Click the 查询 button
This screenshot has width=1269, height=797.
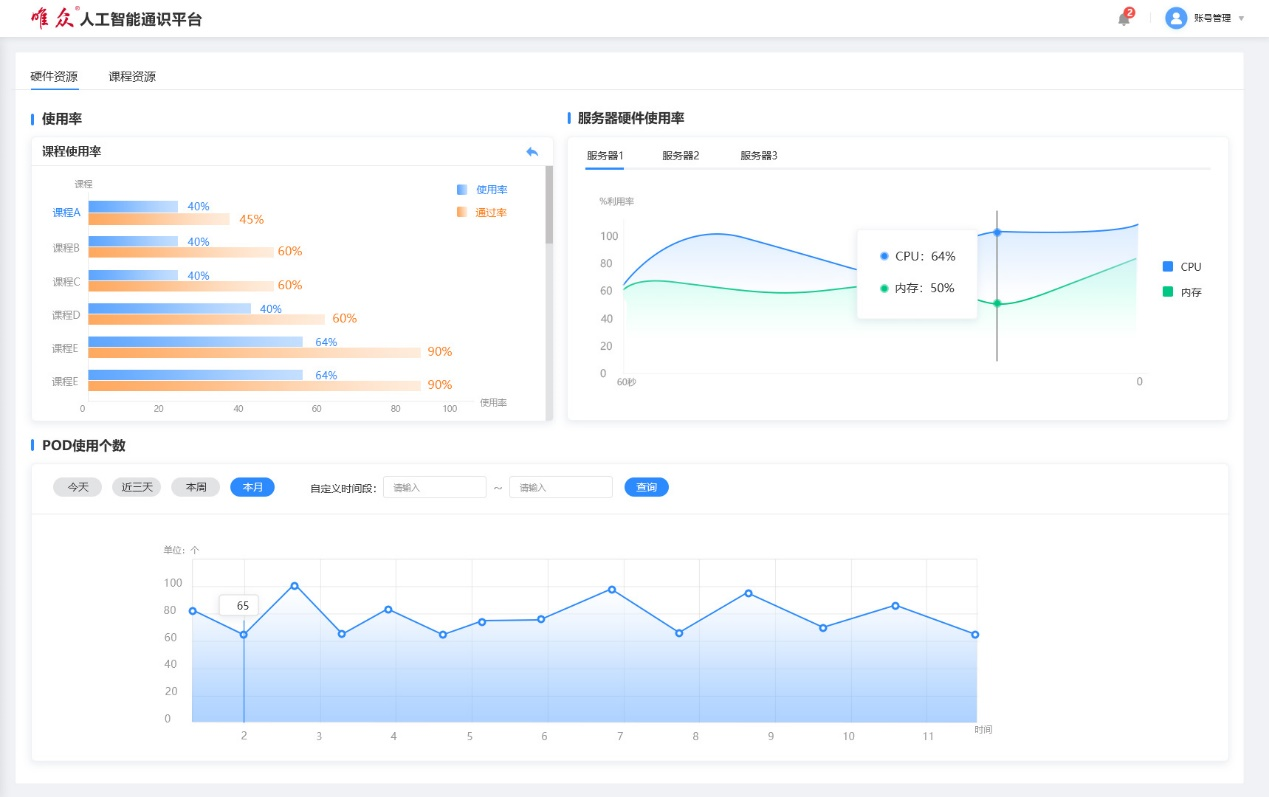tap(646, 487)
